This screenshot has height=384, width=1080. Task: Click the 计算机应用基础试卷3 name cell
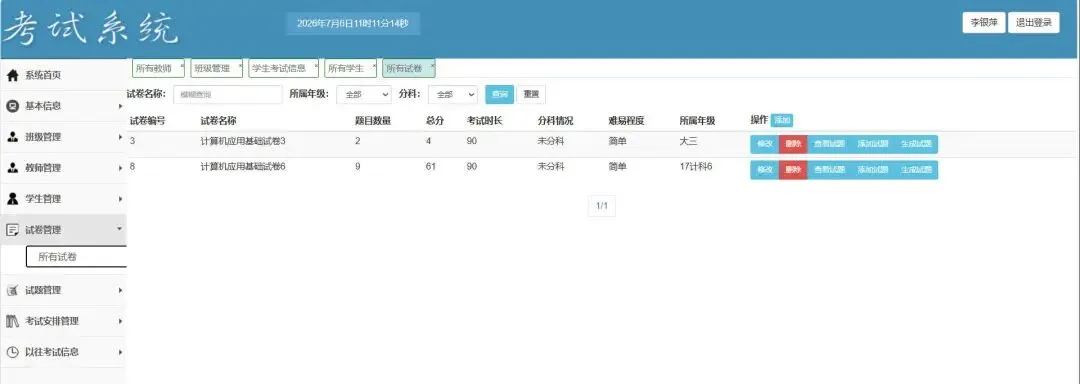(243, 141)
